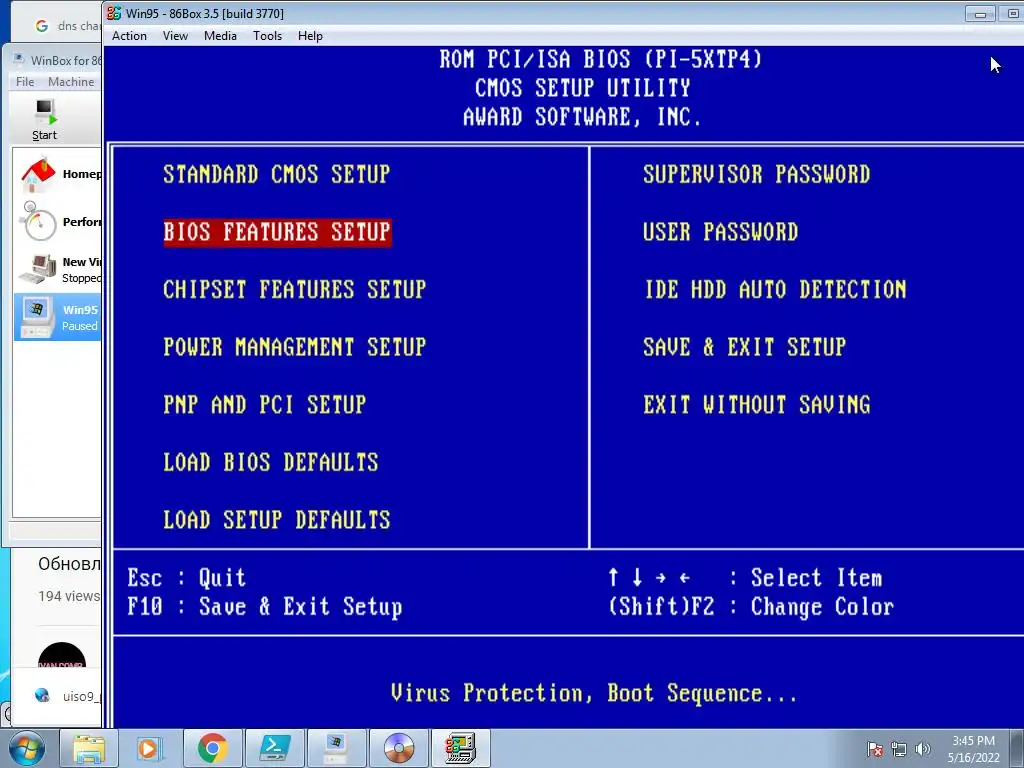Viewport: 1024px width, 768px height.
Task: Select the highlighted BIOS FEATURES SETUP entry
Action: point(277,232)
